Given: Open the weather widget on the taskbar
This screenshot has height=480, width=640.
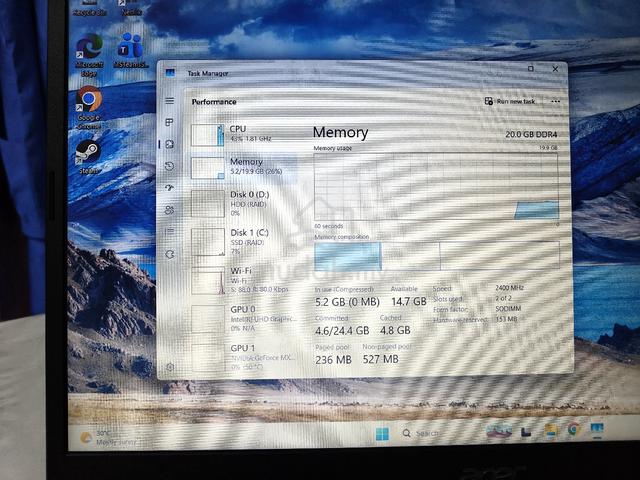Looking at the screenshot, I should (x=108, y=438).
